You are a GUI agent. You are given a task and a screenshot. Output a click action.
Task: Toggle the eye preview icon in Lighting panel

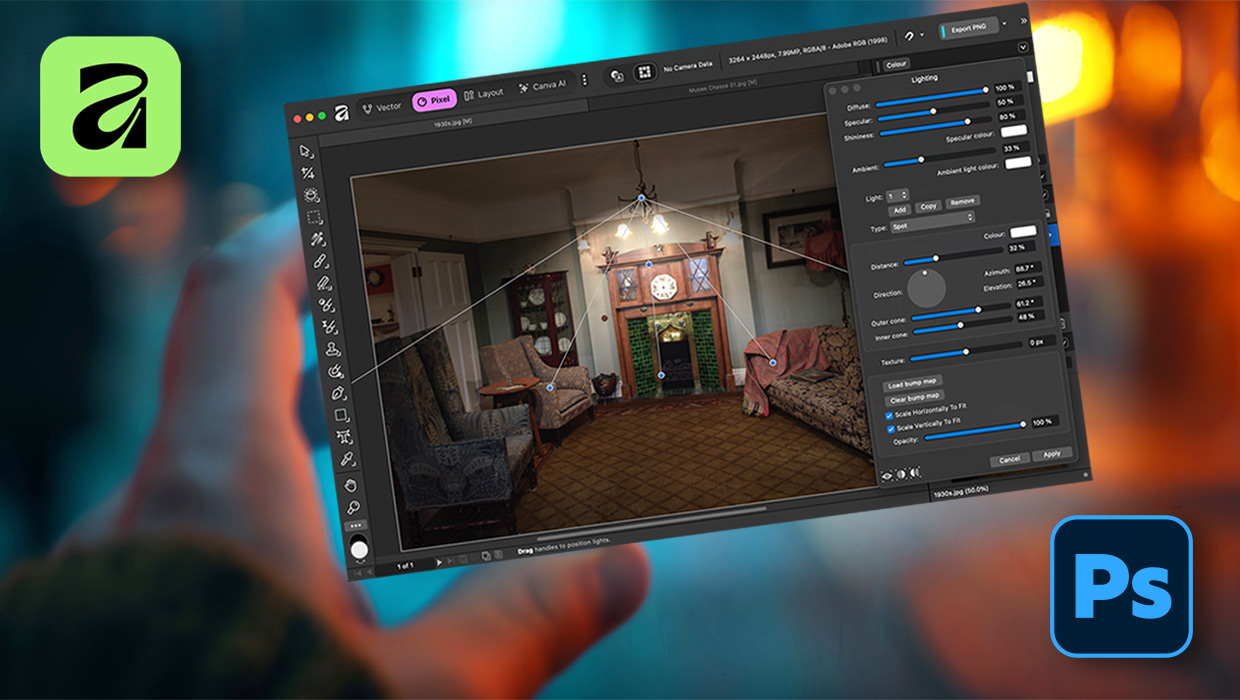click(x=886, y=475)
